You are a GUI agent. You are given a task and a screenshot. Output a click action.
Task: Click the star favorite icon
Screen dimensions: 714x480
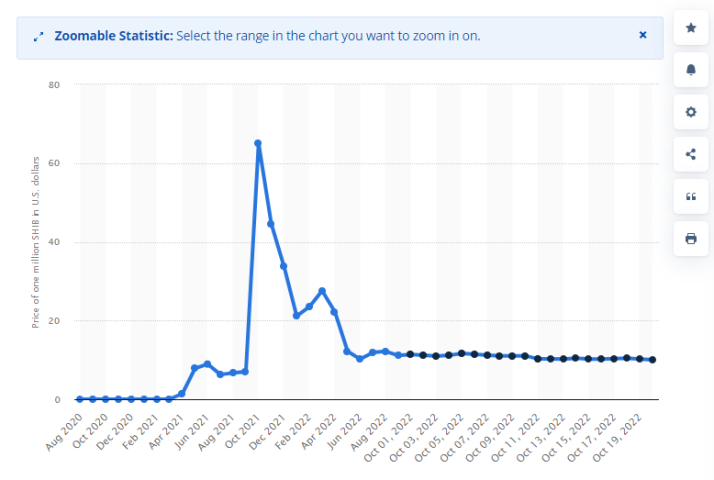click(x=690, y=28)
